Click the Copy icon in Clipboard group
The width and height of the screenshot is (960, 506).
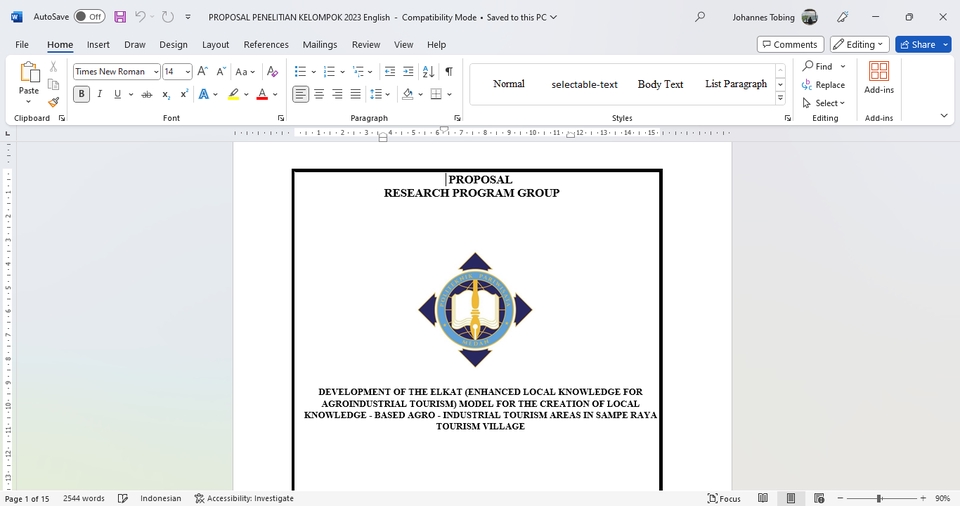53,85
